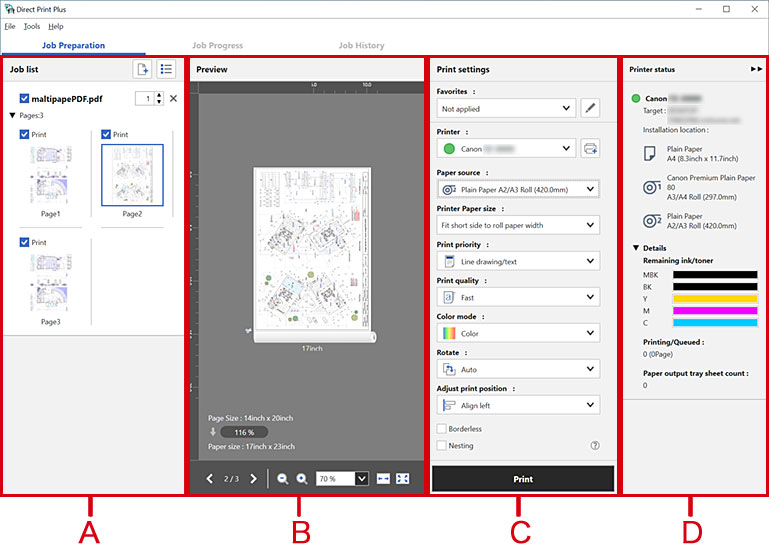Viewport: 769px width, 555px height.
Task: Zoom out the preview with minus magnifier
Action: (x=283, y=479)
